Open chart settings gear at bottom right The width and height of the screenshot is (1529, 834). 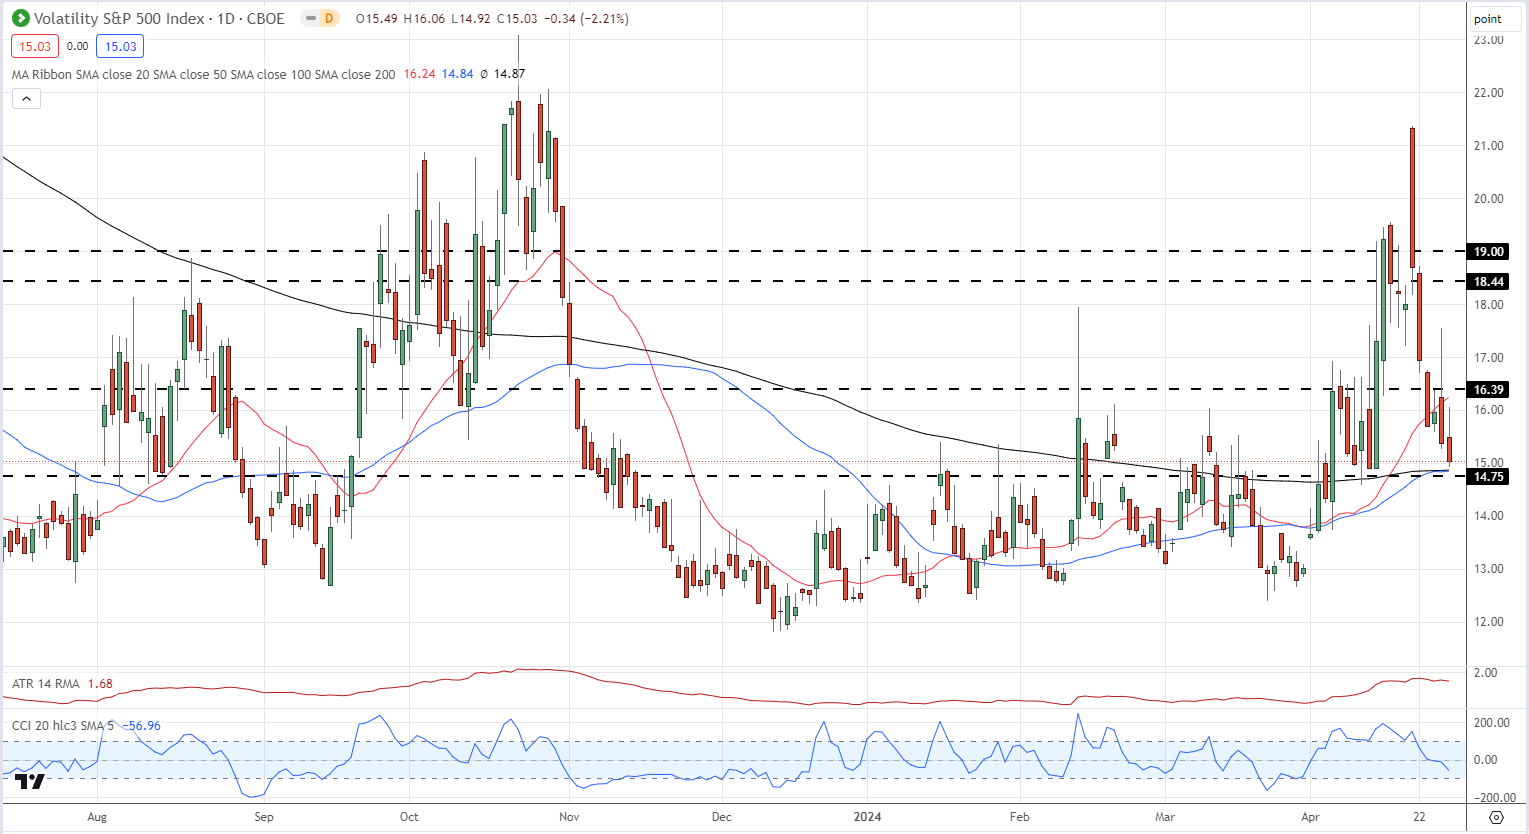point(1496,817)
